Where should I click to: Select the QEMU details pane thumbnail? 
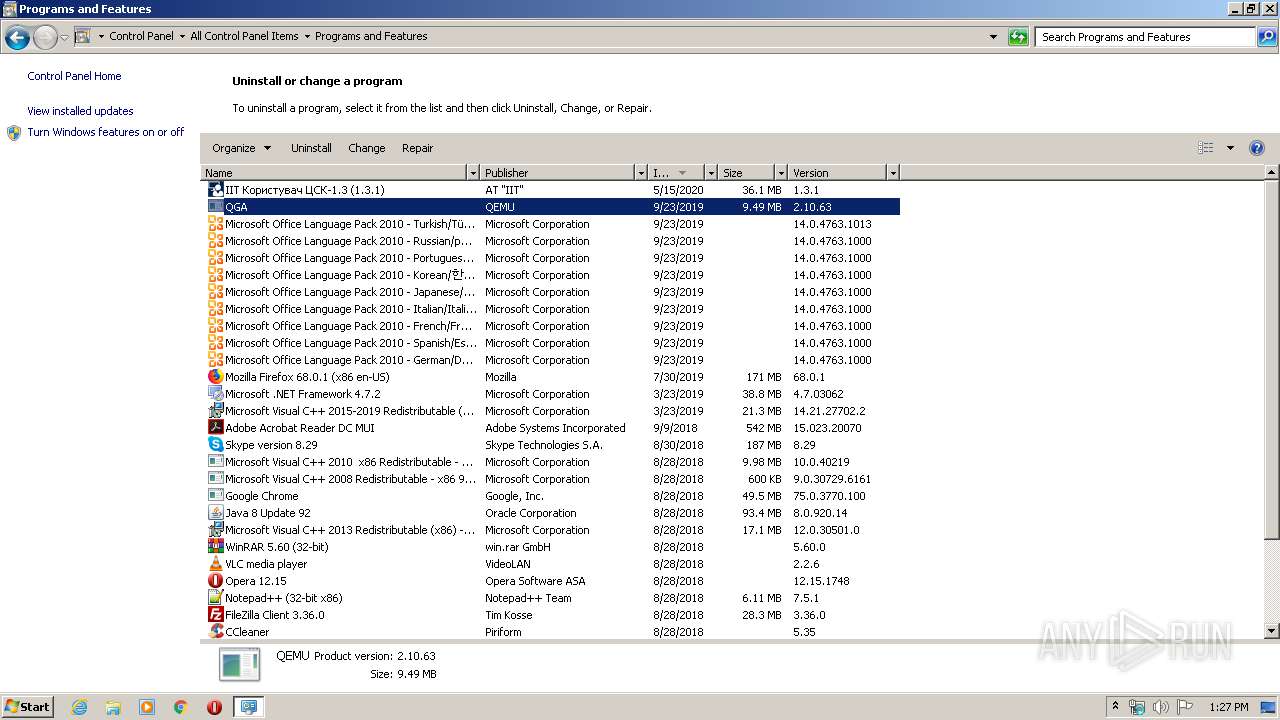(x=239, y=665)
